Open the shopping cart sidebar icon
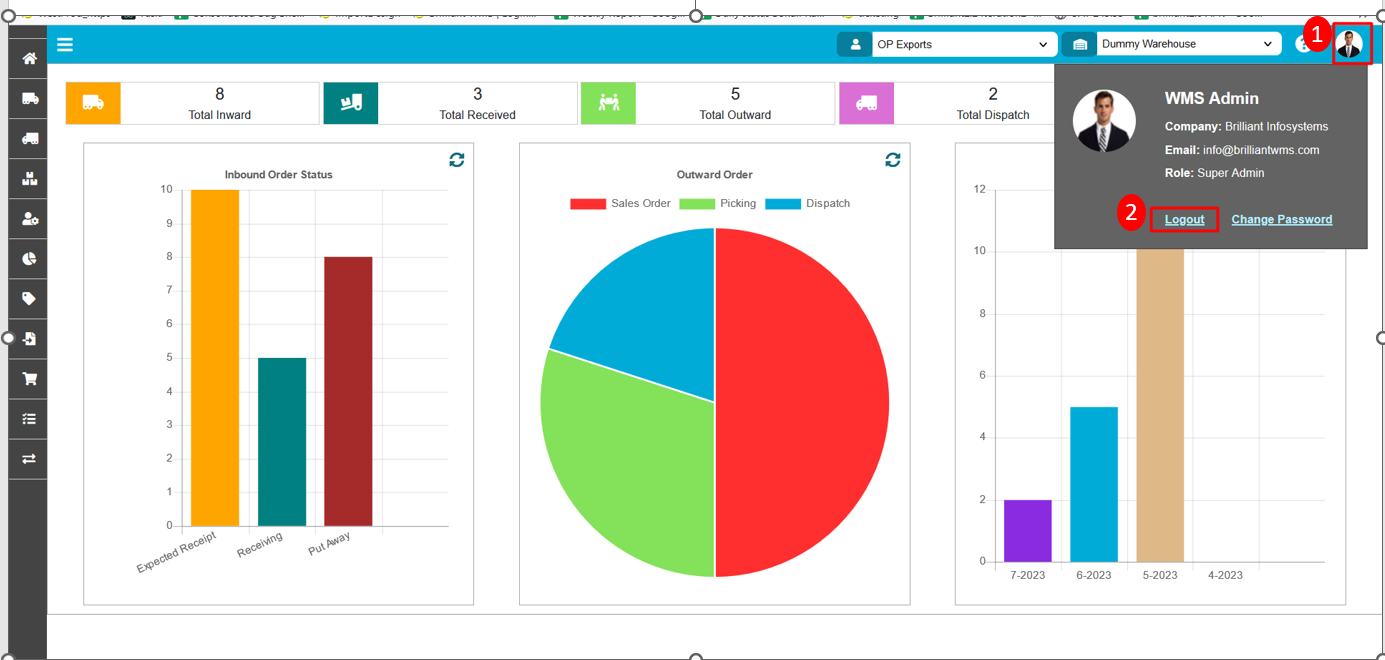The width and height of the screenshot is (1385, 660). pos(29,379)
